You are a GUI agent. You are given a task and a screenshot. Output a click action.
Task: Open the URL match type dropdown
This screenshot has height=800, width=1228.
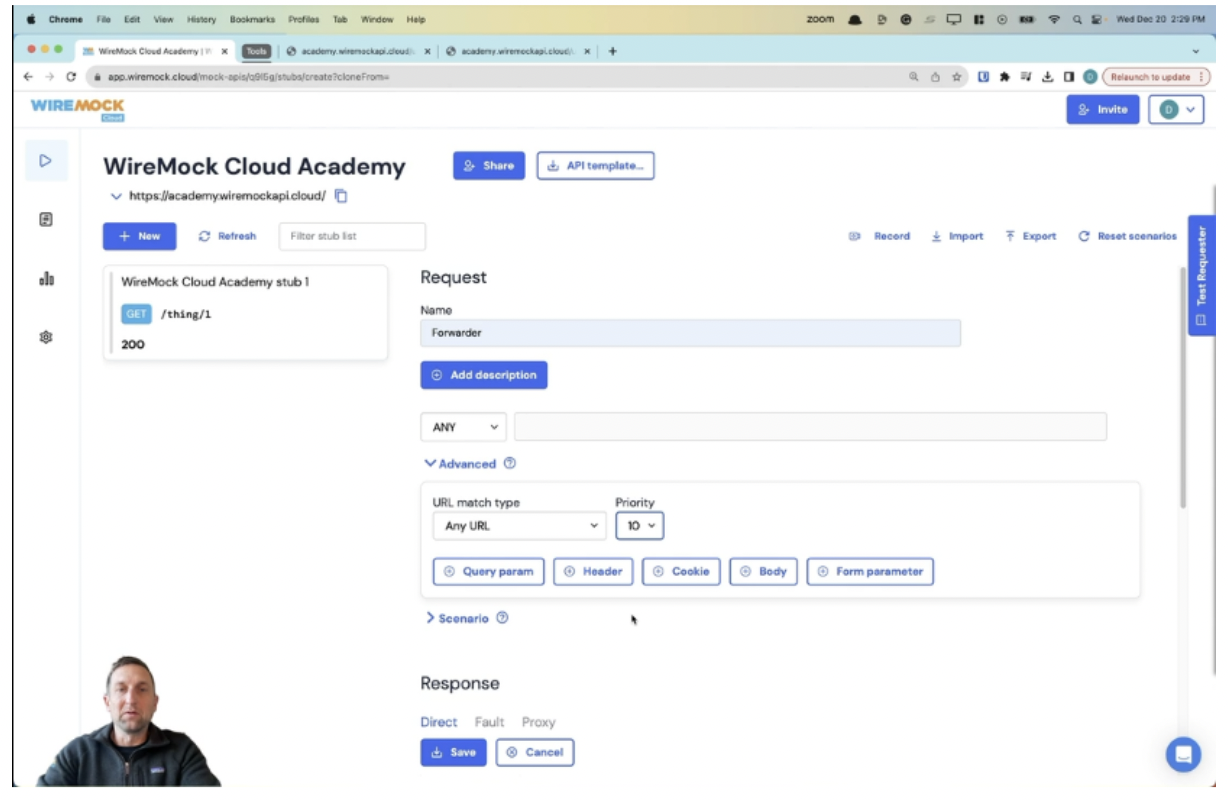point(519,526)
